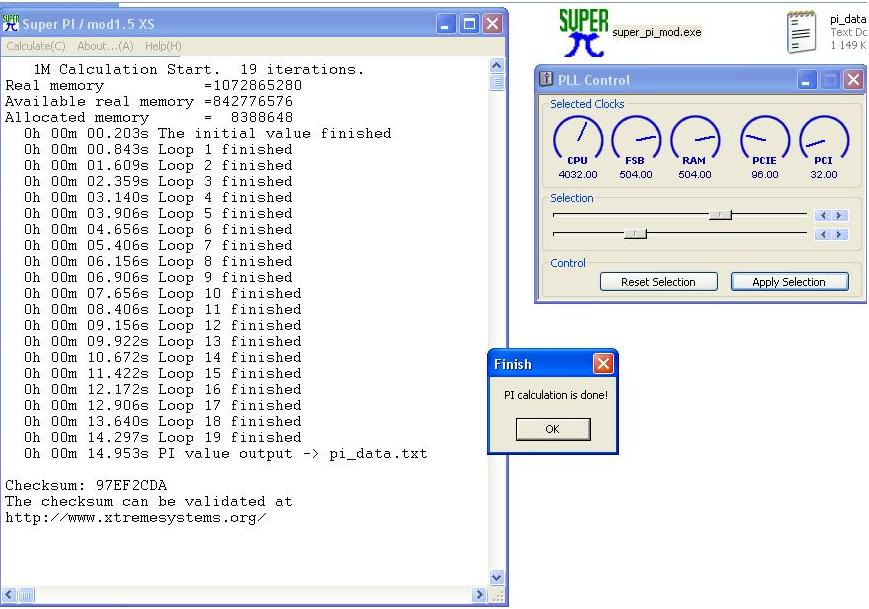Minimize the Super PI window
This screenshot has height=609, width=869.
[x=446, y=24]
